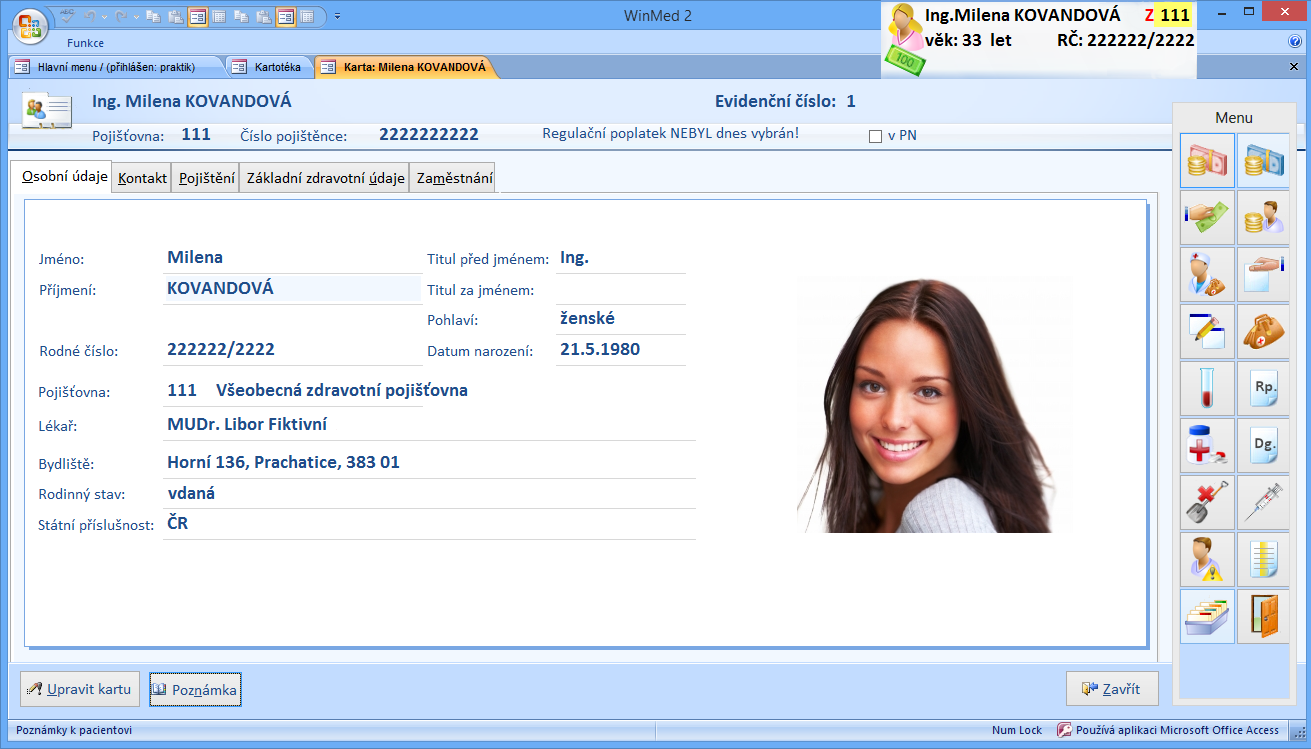Open the Kontakt tab
Screen dimensions: 1311x749
tap(142, 178)
